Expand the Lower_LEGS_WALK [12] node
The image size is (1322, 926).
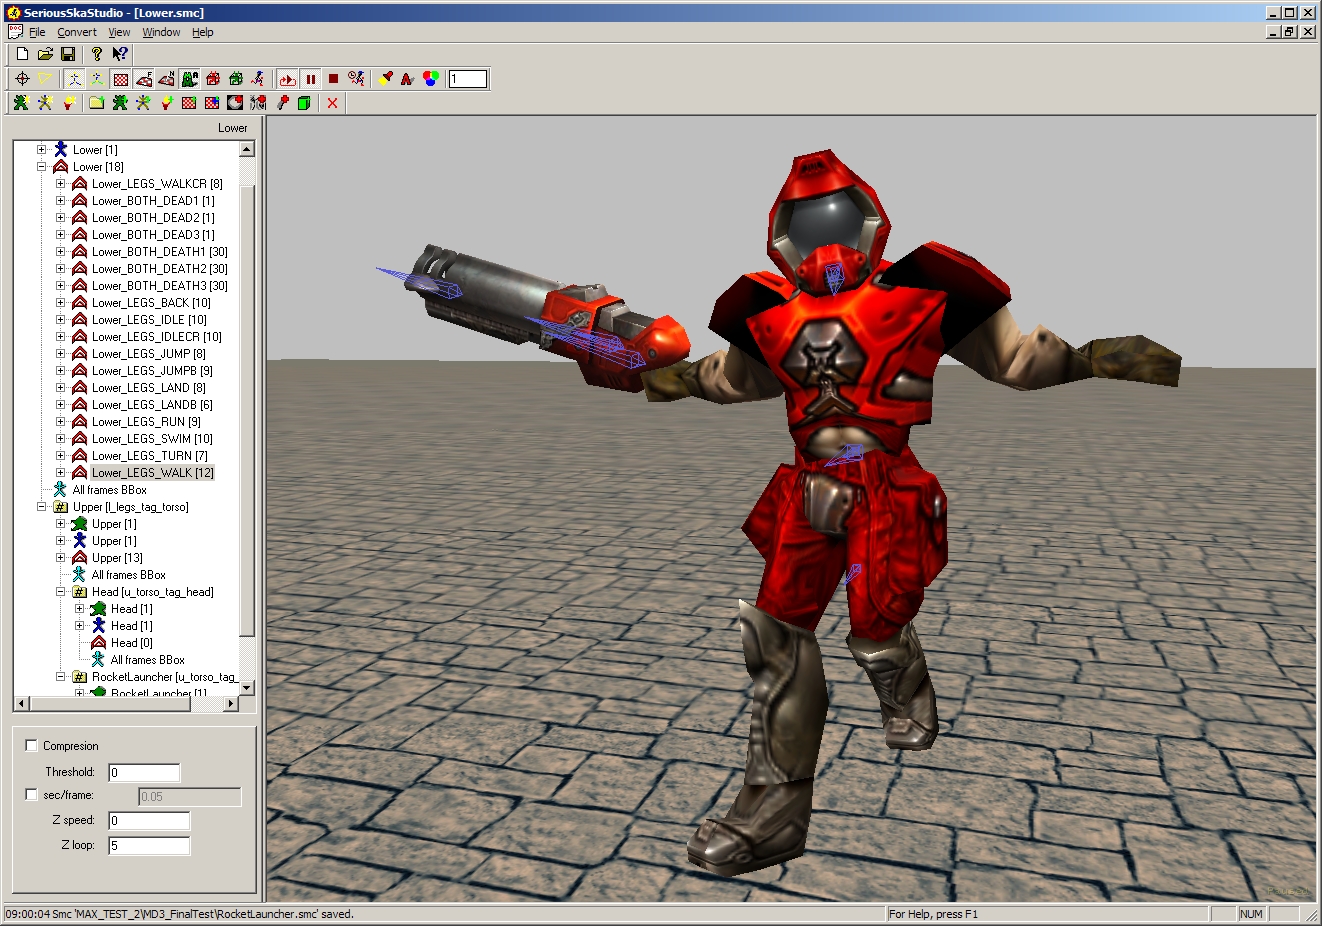[x=61, y=473]
